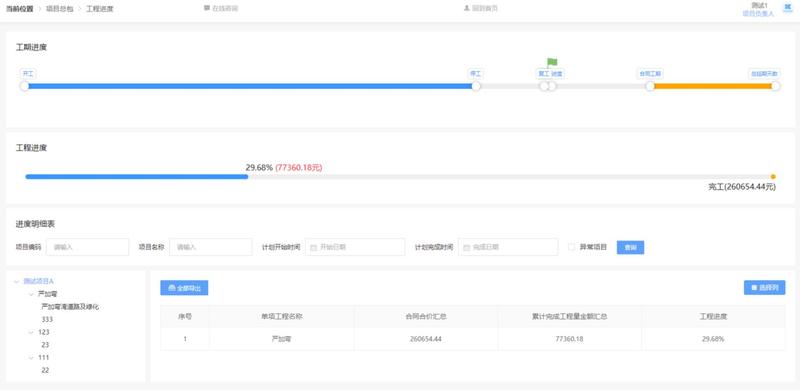
Task: Click the 完工(260654.44元) label
Action: (742, 187)
